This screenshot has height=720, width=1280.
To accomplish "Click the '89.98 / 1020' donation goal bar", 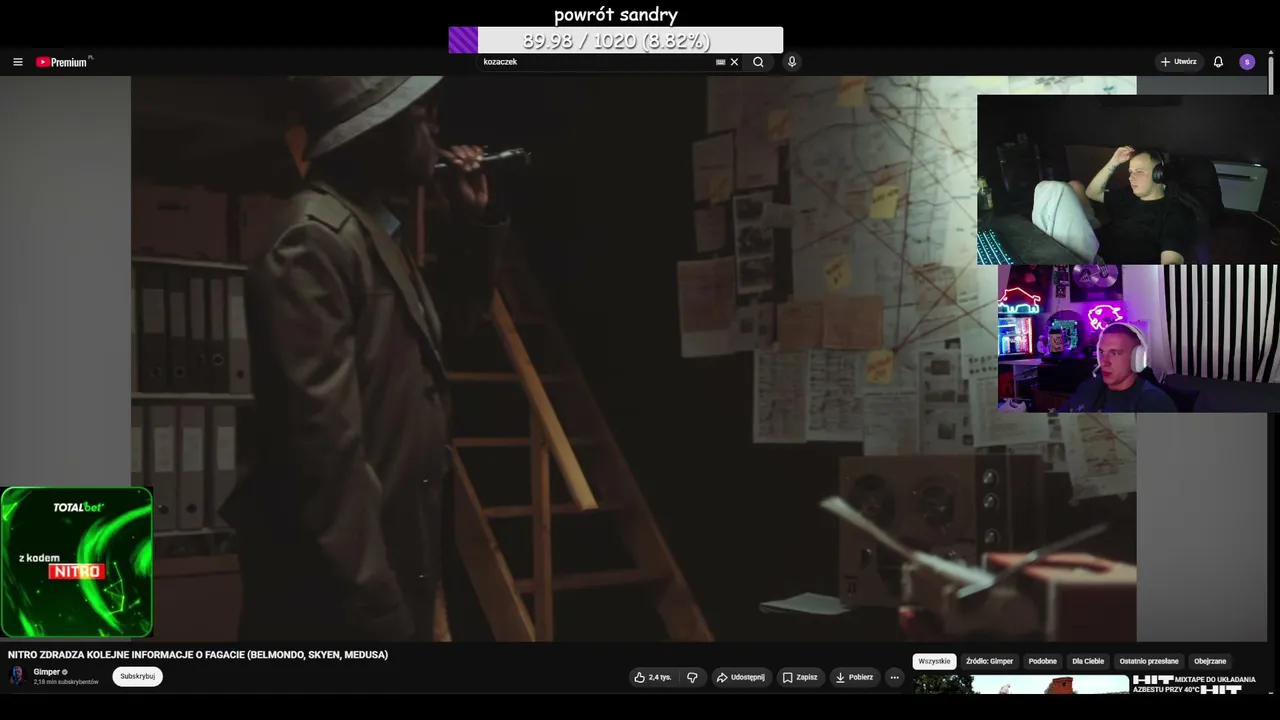I will pyautogui.click(x=616, y=40).
